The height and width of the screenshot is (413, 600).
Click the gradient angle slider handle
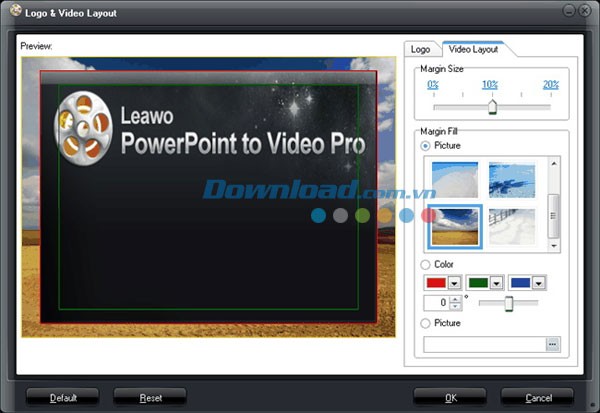pos(508,304)
